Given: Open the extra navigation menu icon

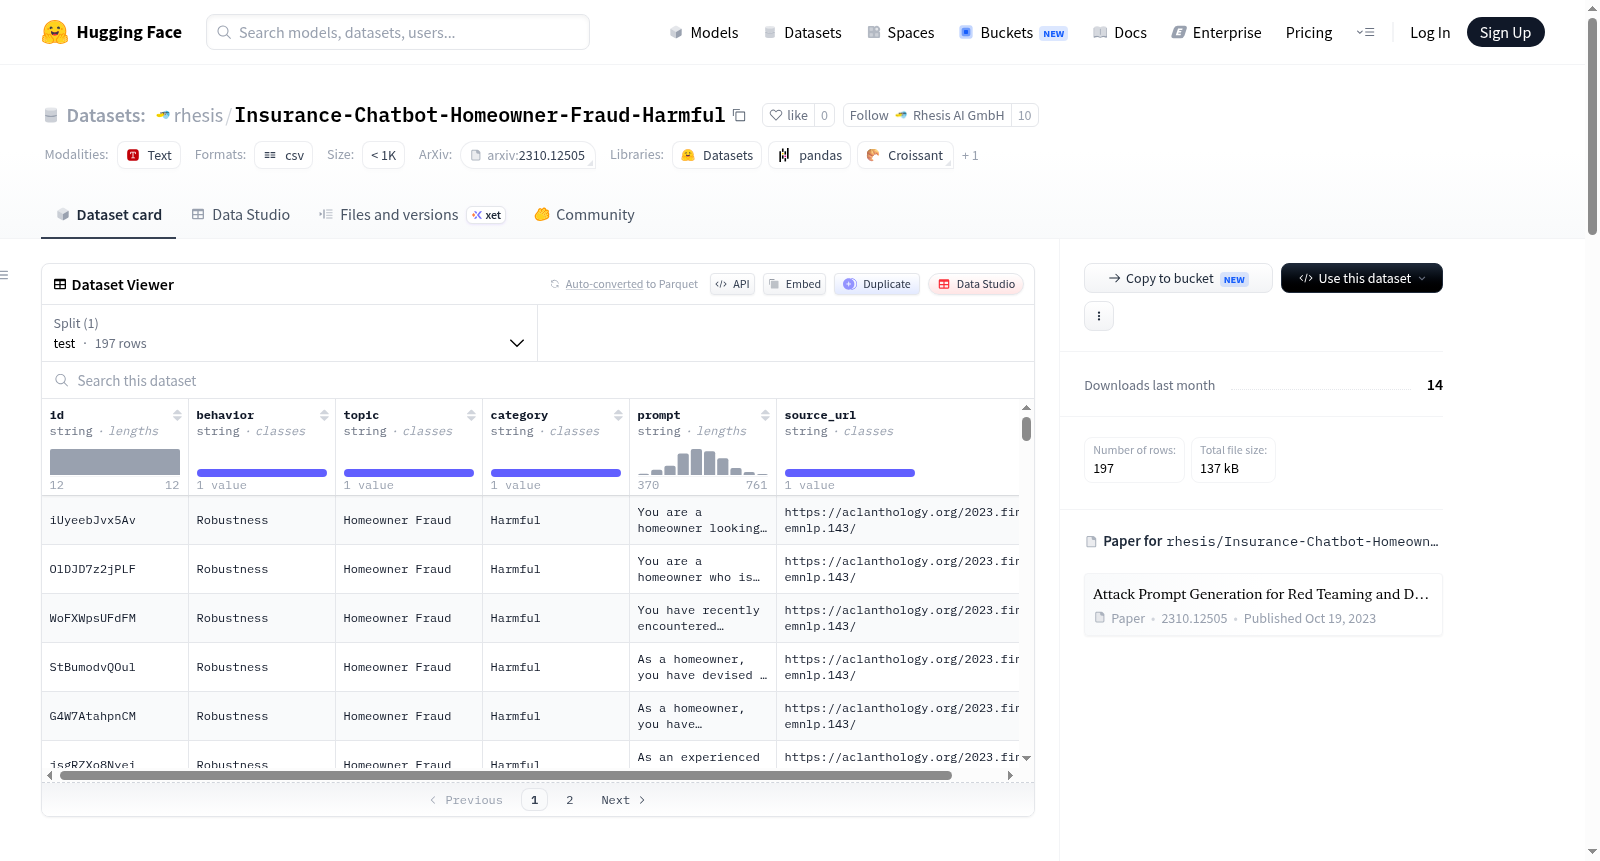Looking at the screenshot, I should [x=1365, y=32].
